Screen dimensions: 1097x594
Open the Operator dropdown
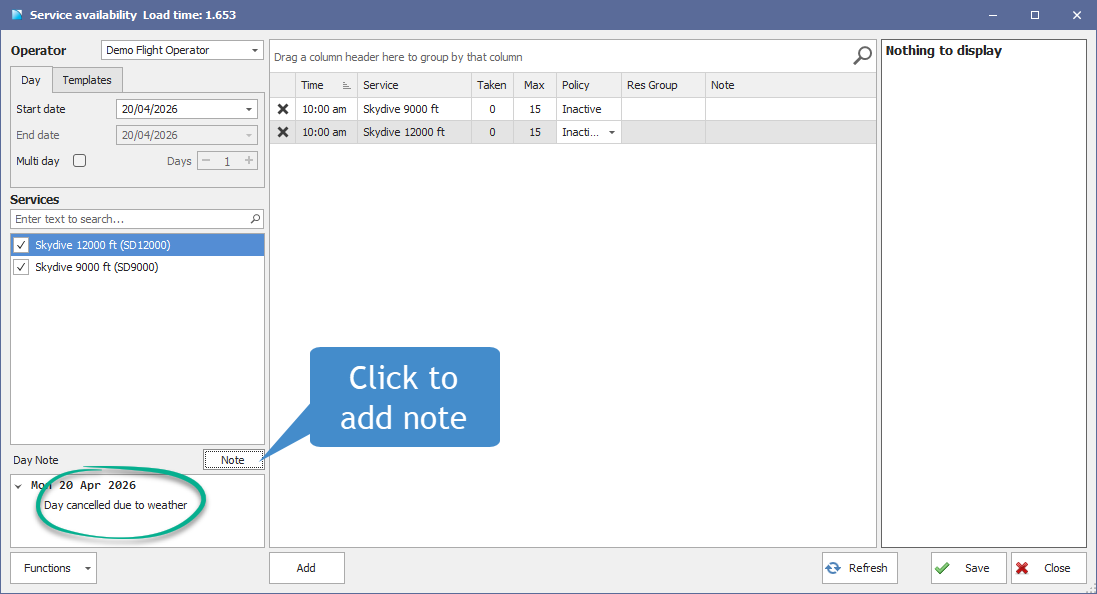pyautogui.click(x=255, y=50)
